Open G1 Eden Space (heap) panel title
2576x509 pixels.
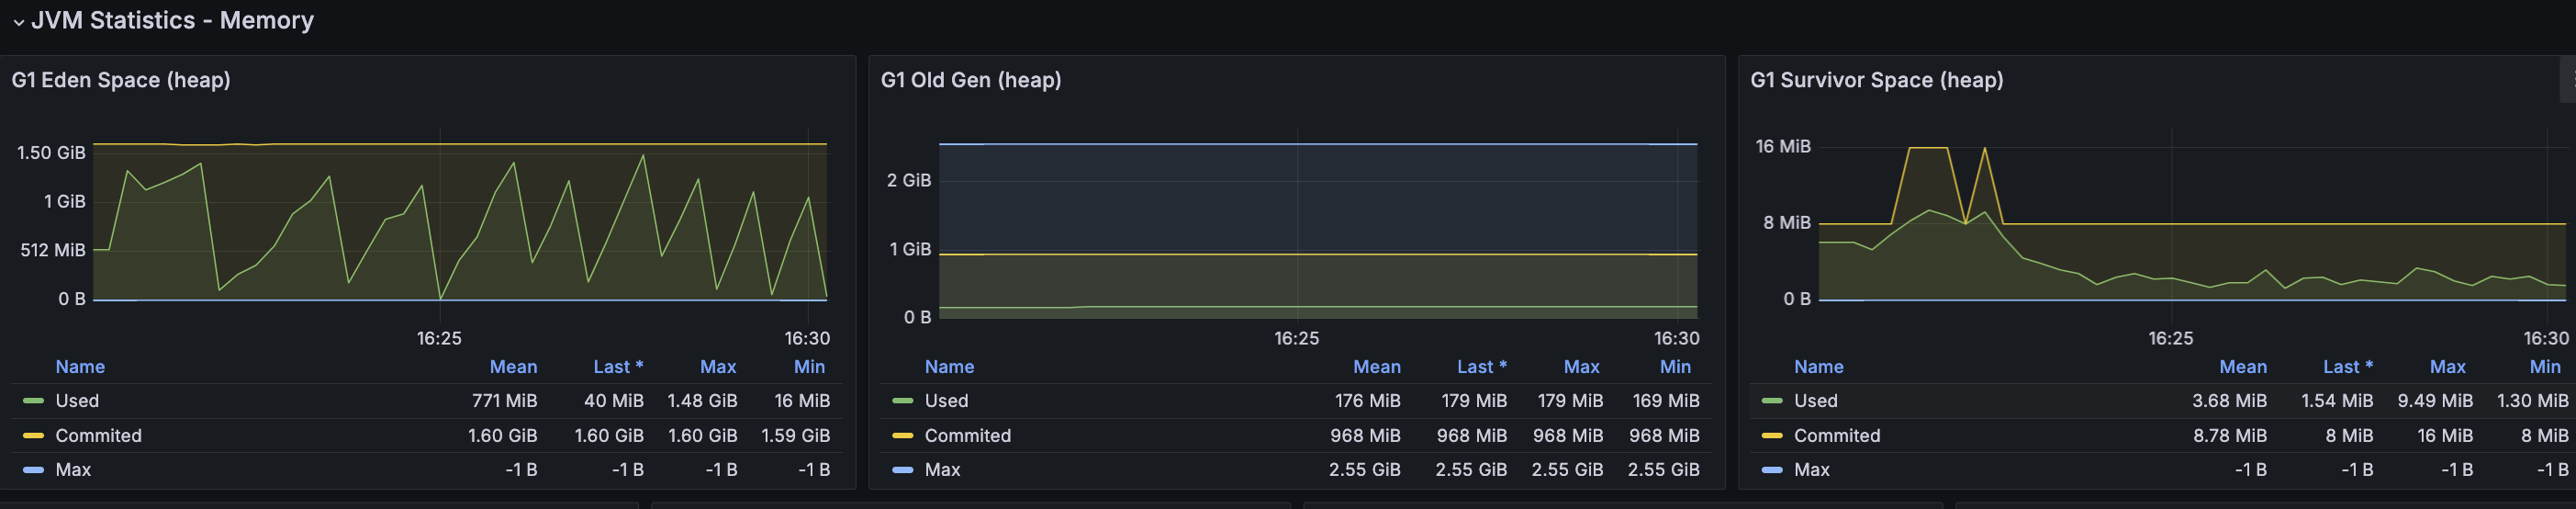click(121, 80)
